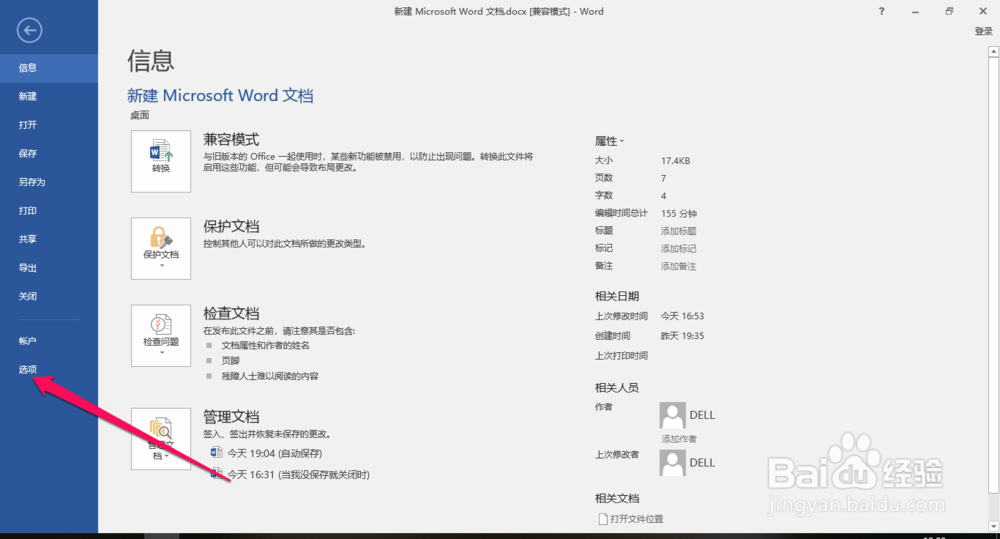Screen dimensions: 1000x539
Task: Expand the 属性 properties dropdown
Action: [610, 141]
